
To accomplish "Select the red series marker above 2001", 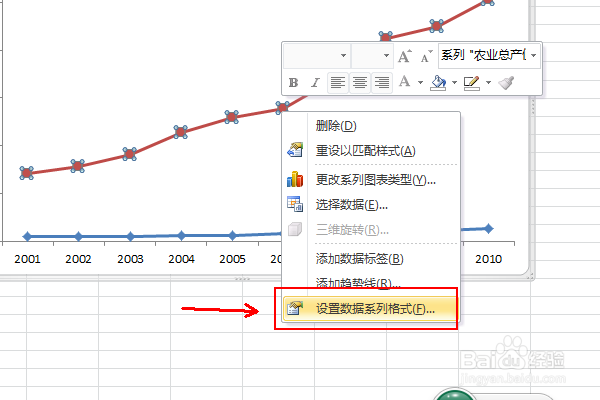I will coord(26,173).
